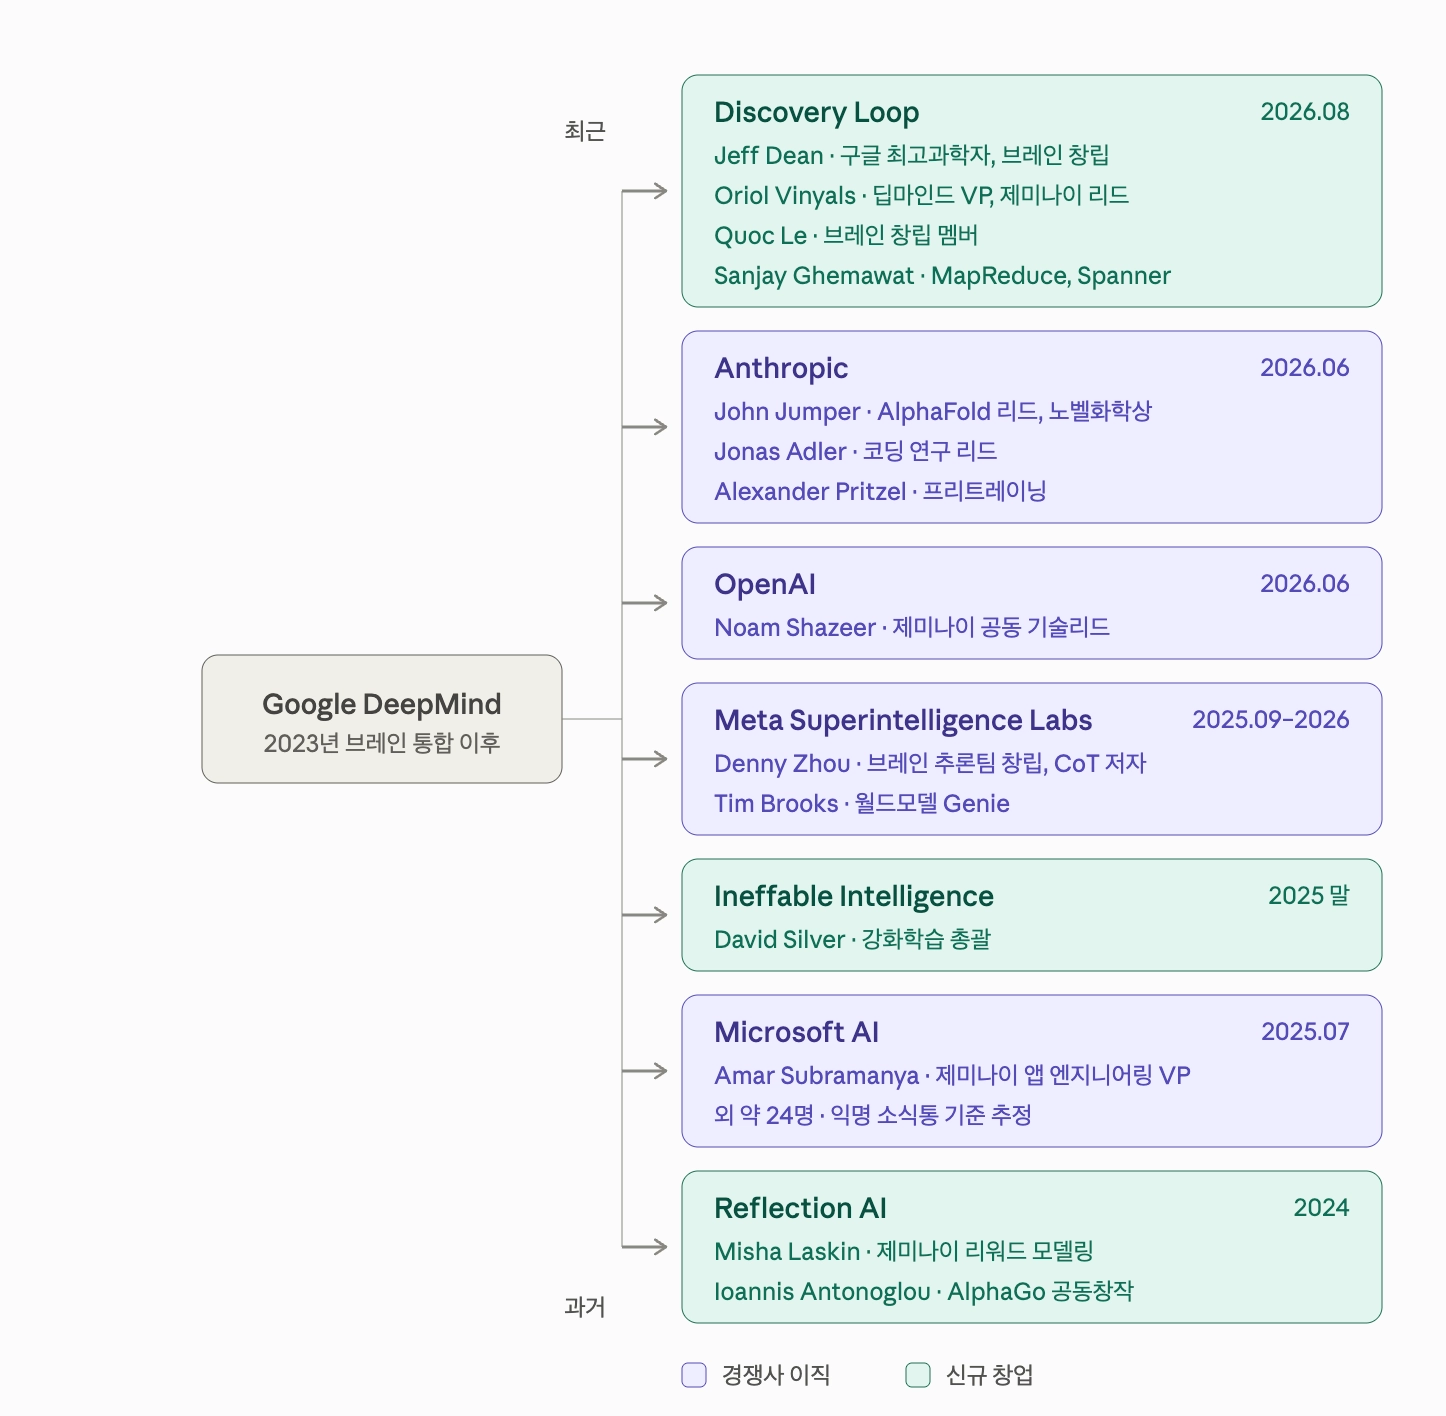Screen dimensions: 1446x1416
Task: Select the Denny Zhou entry
Action: (930, 763)
